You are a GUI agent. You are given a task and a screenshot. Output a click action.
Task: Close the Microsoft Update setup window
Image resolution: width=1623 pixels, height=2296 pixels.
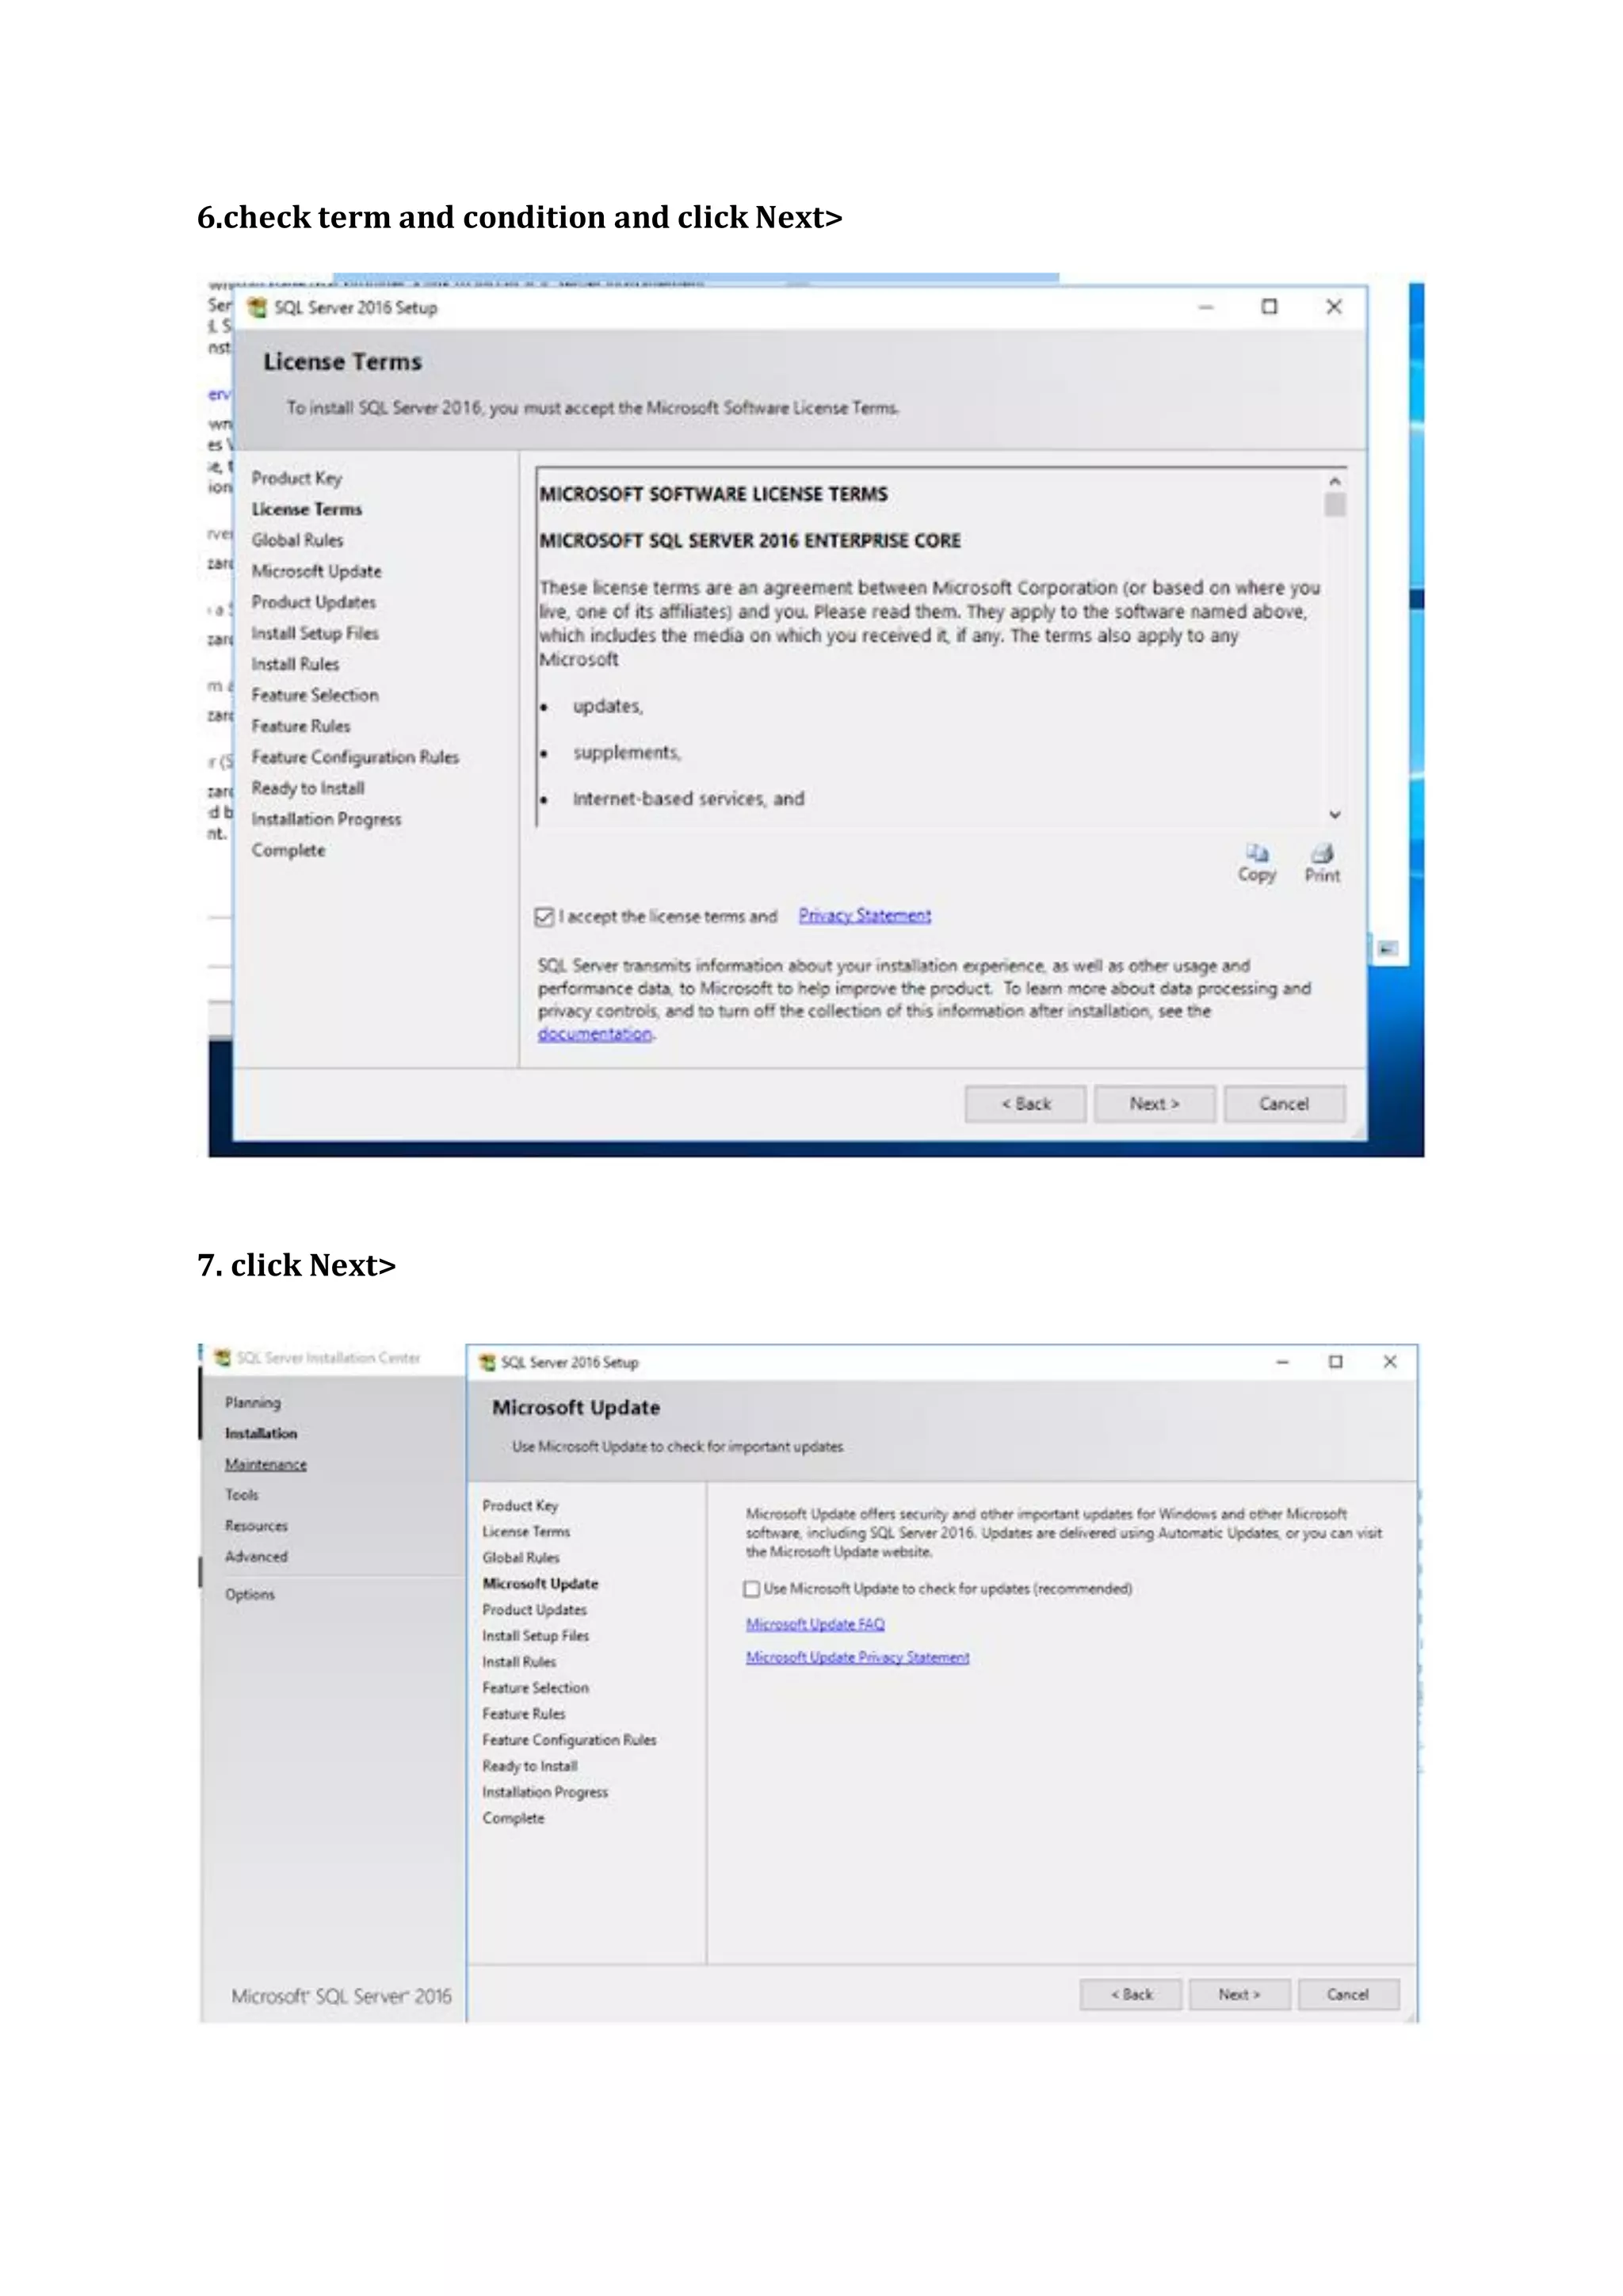pyautogui.click(x=1390, y=1362)
